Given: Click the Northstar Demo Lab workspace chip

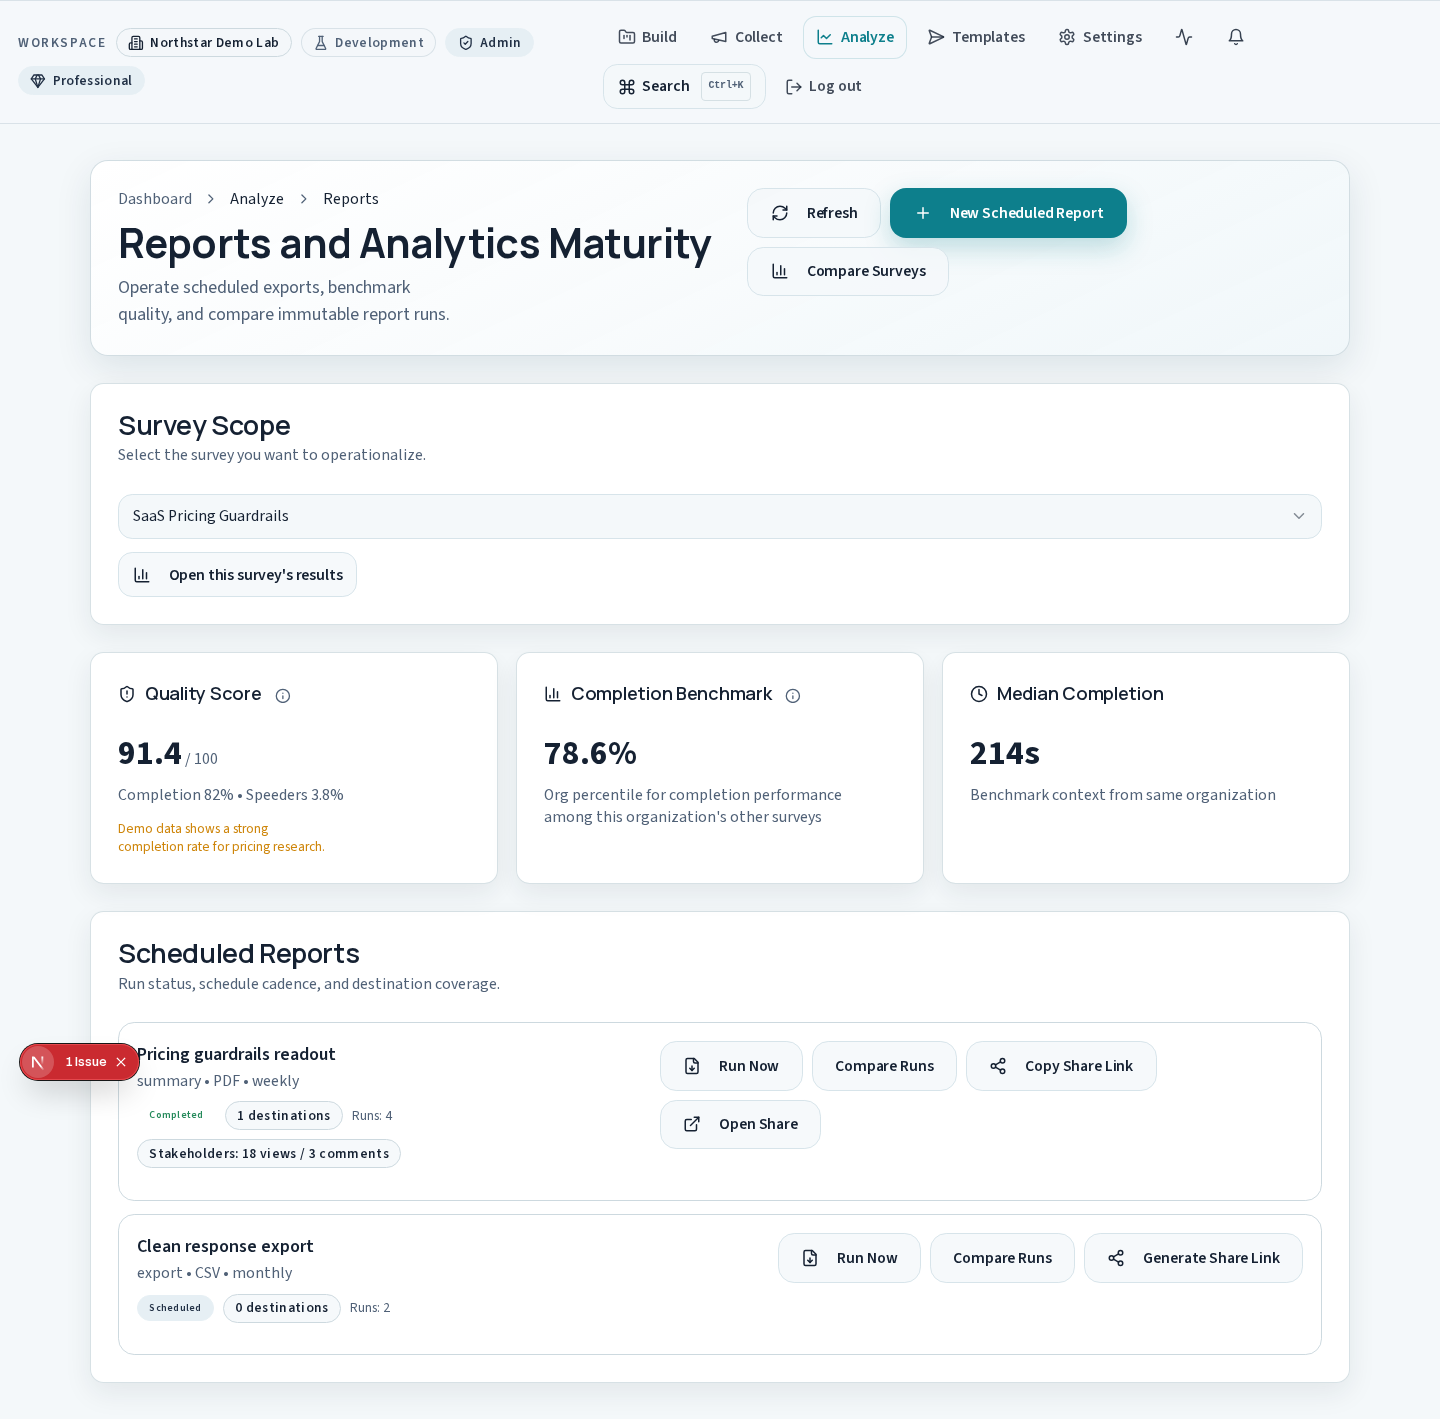Looking at the screenshot, I should pos(204,43).
